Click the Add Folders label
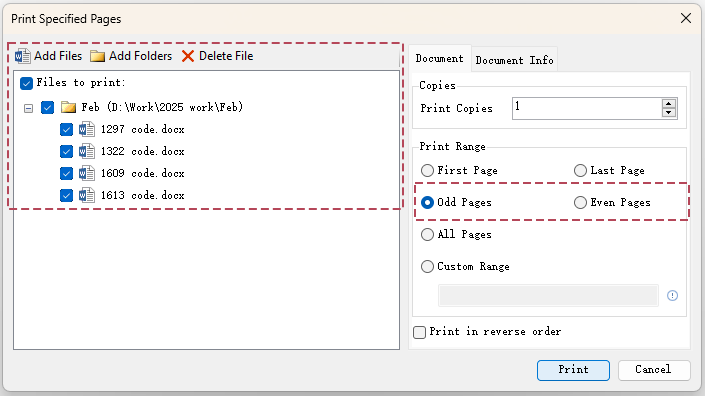This screenshot has height=396, width=705. pos(140,56)
